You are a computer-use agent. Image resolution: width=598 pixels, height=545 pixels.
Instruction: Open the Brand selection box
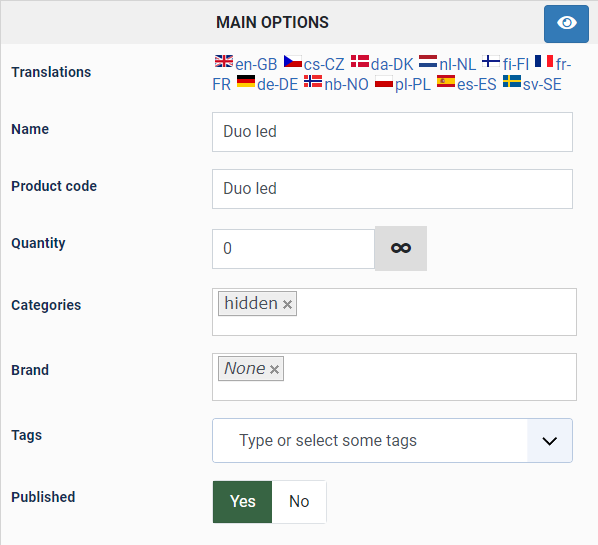click(394, 377)
